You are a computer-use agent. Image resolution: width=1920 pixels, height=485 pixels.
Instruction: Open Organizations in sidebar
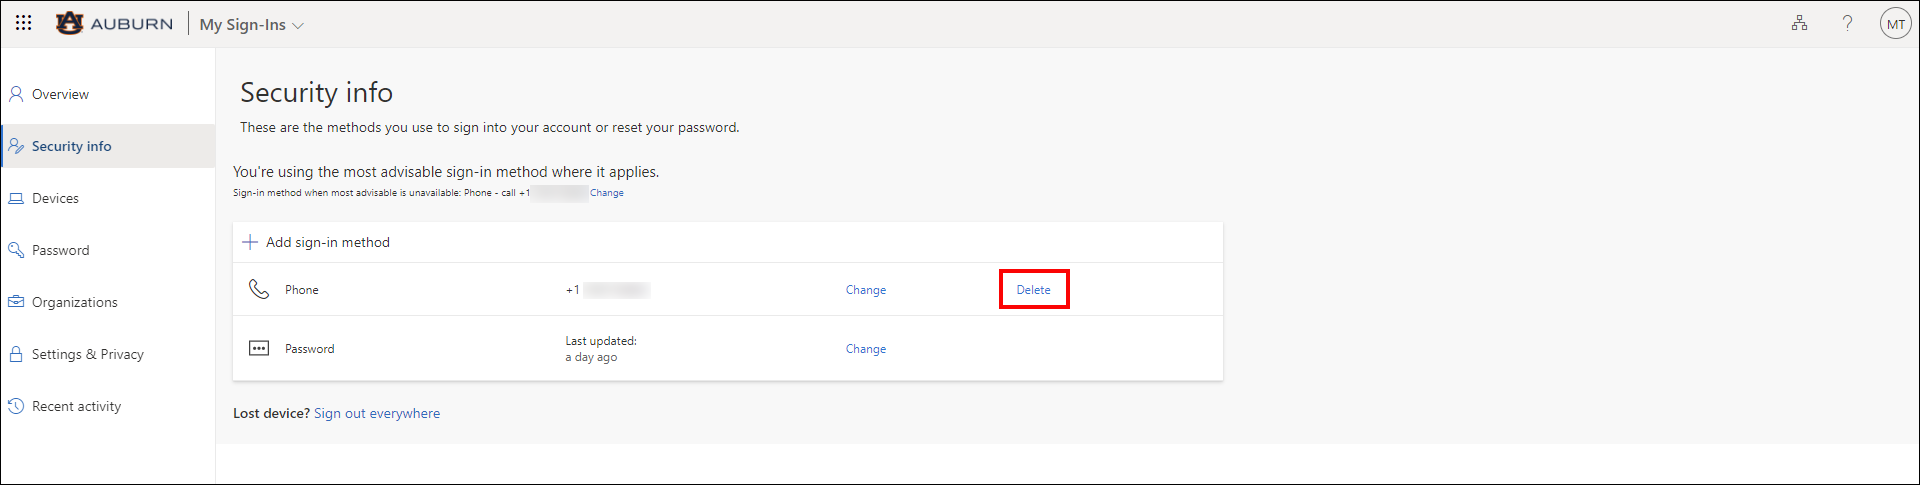[108, 302]
